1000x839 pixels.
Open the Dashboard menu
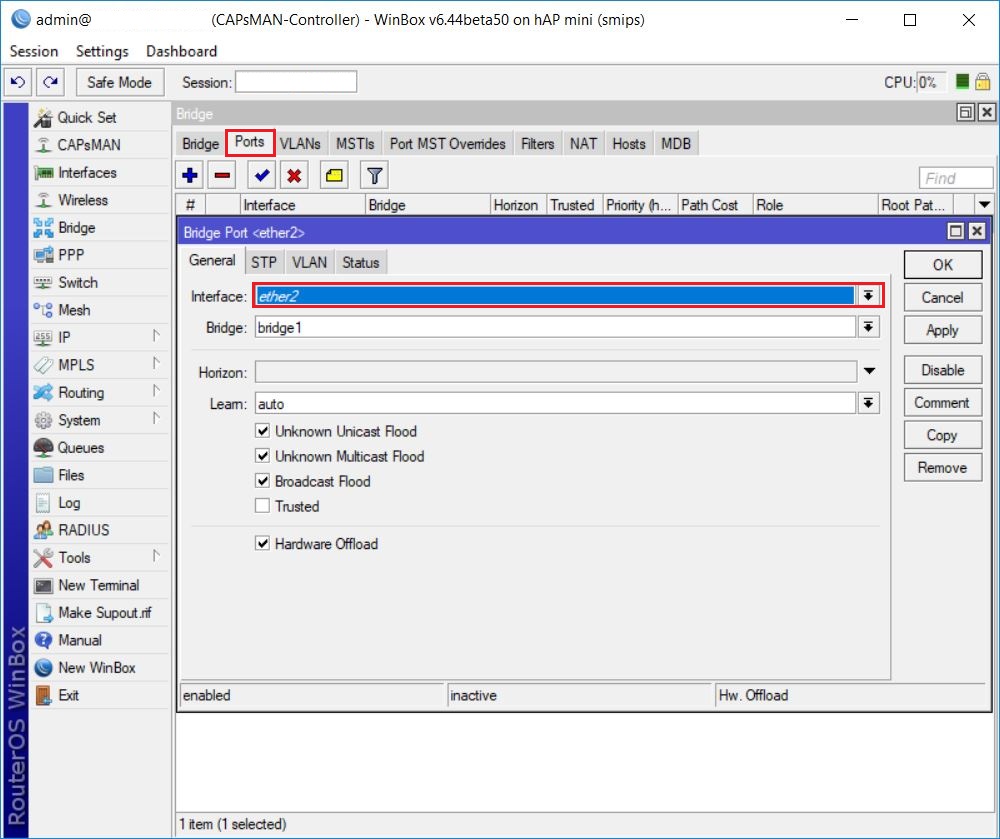182,51
